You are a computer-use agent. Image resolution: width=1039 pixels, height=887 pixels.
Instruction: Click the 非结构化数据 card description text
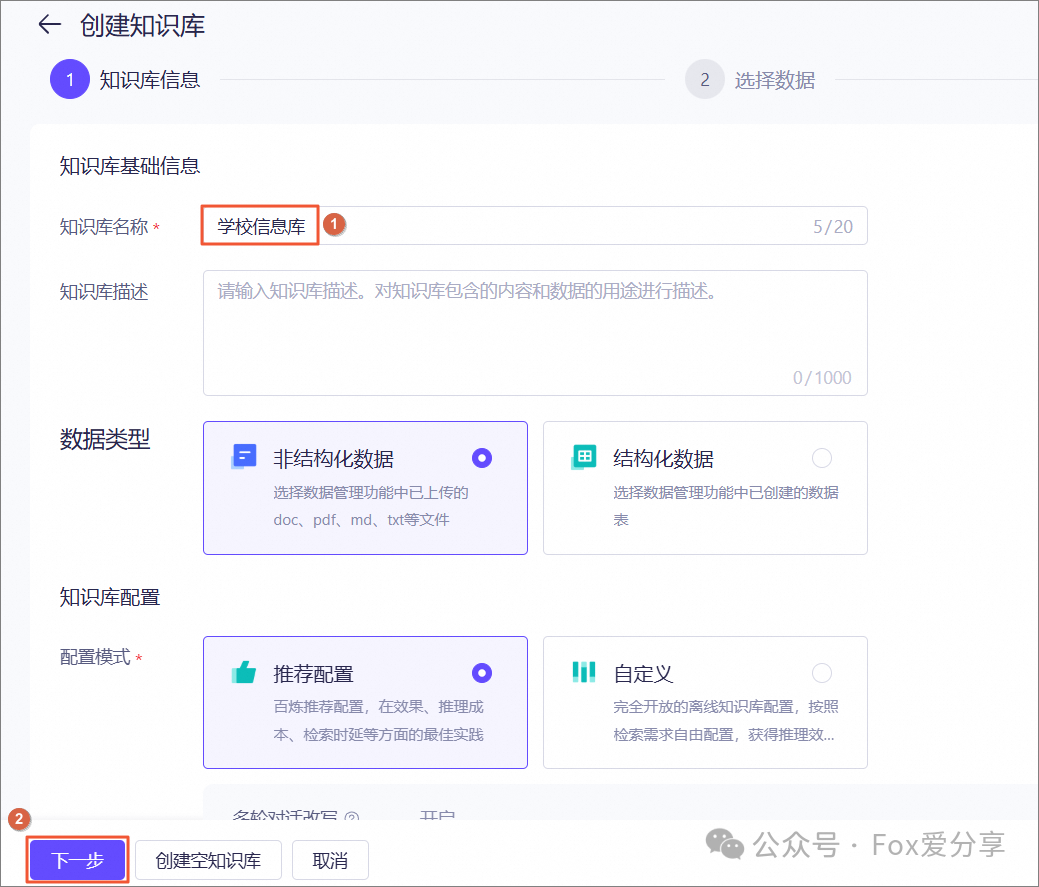tap(371, 506)
